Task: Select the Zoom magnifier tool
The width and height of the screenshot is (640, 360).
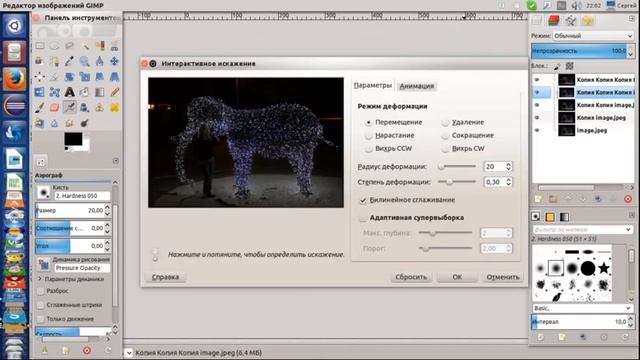Action: 84,61
